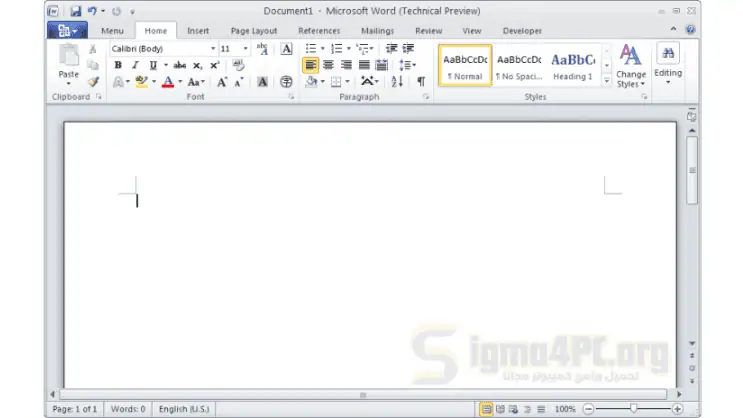
Task: Click the Find binoculars Editing icon
Action: pyautogui.click(x=668, y=53)
